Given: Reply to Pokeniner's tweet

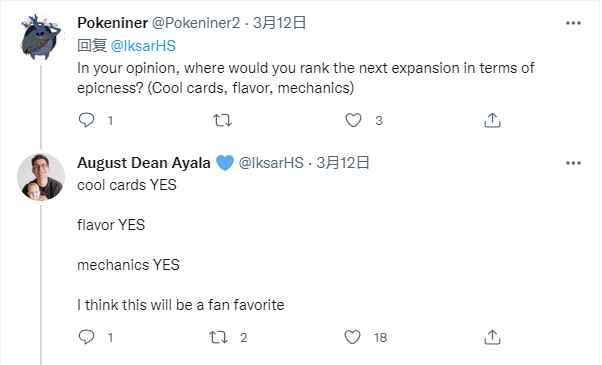Looking at the screenshot, I should click(86, 120).
